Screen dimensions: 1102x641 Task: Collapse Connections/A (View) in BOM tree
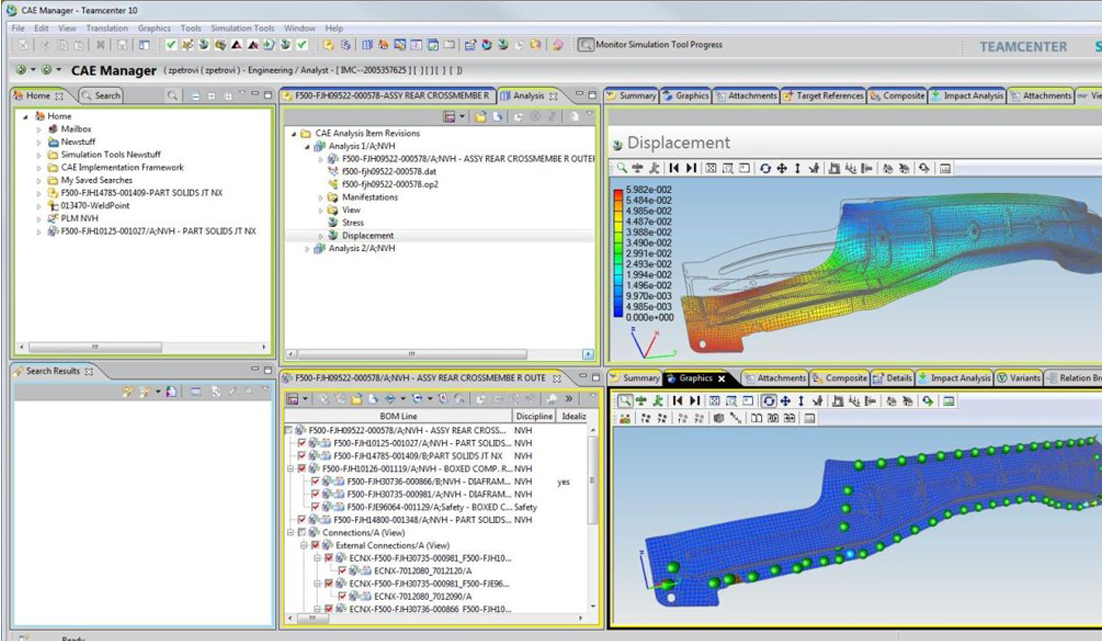[290, 533]
